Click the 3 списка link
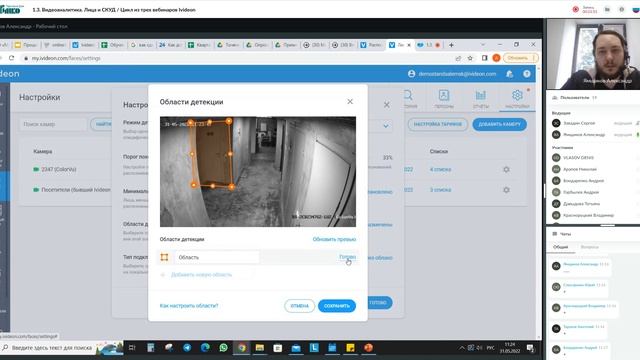The height and width of the screenshot is (360, 640). (440, 190)
